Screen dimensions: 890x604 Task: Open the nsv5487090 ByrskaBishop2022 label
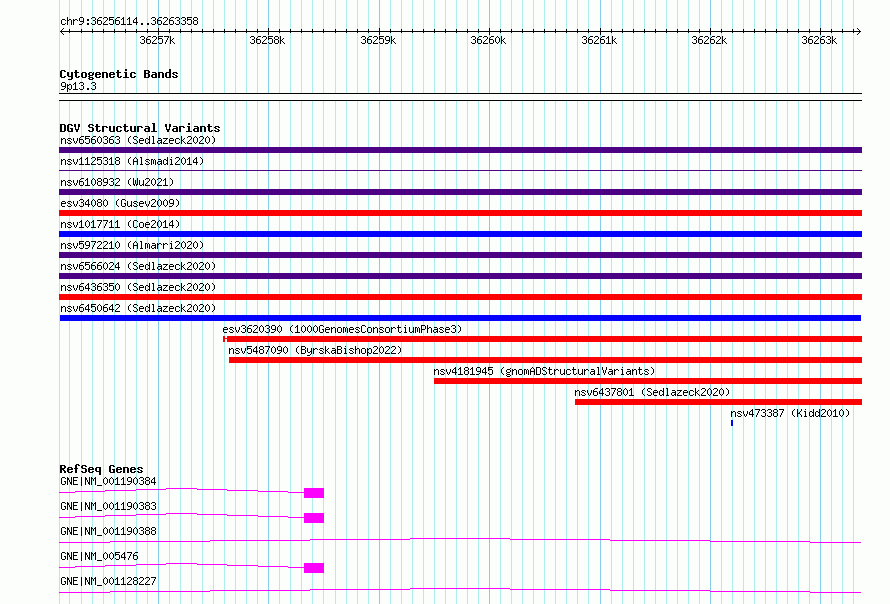(x=315, y=350)
